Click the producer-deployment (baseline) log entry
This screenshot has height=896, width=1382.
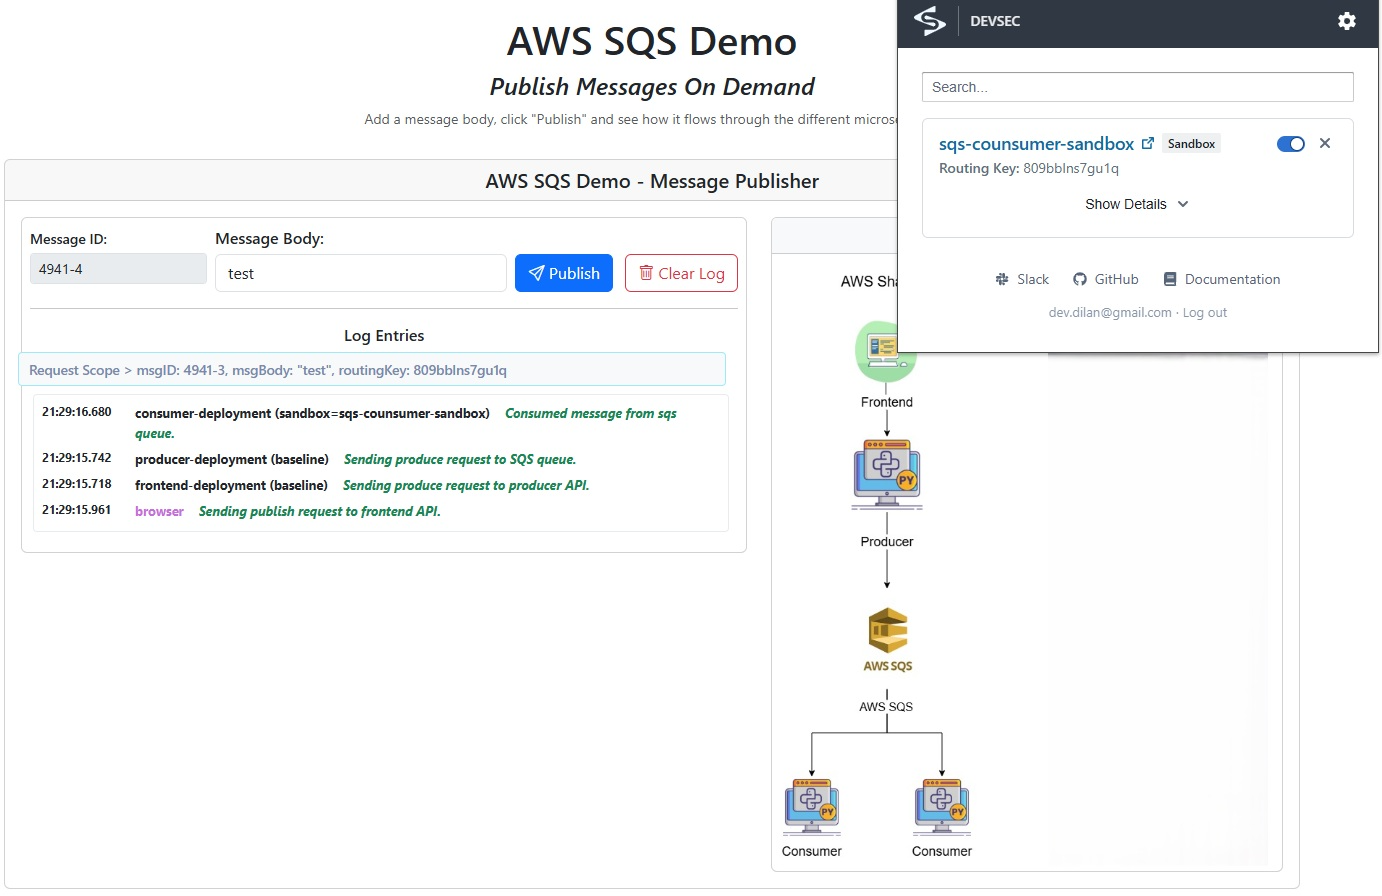coord(381,459)
